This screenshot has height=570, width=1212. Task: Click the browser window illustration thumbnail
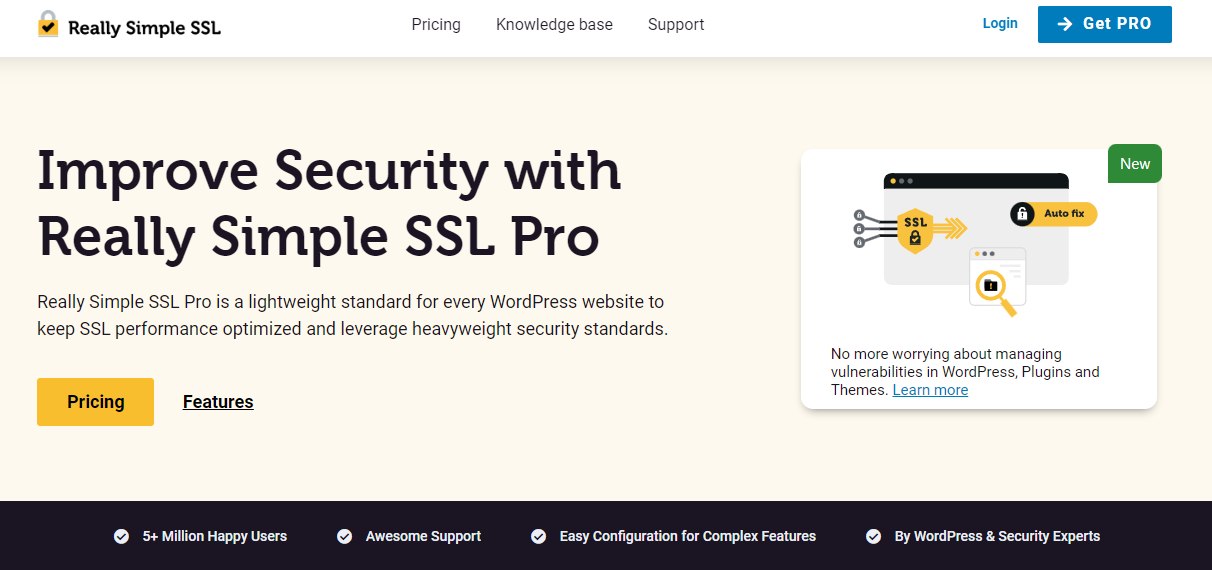(x=976, y=245)
